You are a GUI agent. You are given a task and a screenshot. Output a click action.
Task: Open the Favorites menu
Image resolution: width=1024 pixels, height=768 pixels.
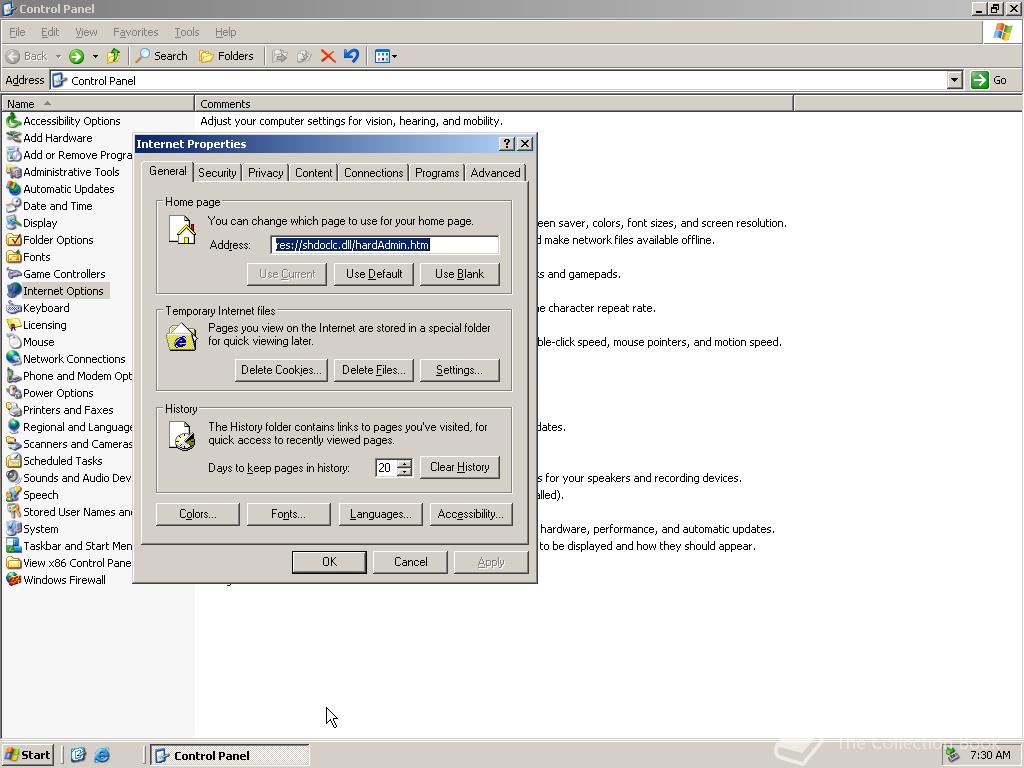tap(135, 32)
